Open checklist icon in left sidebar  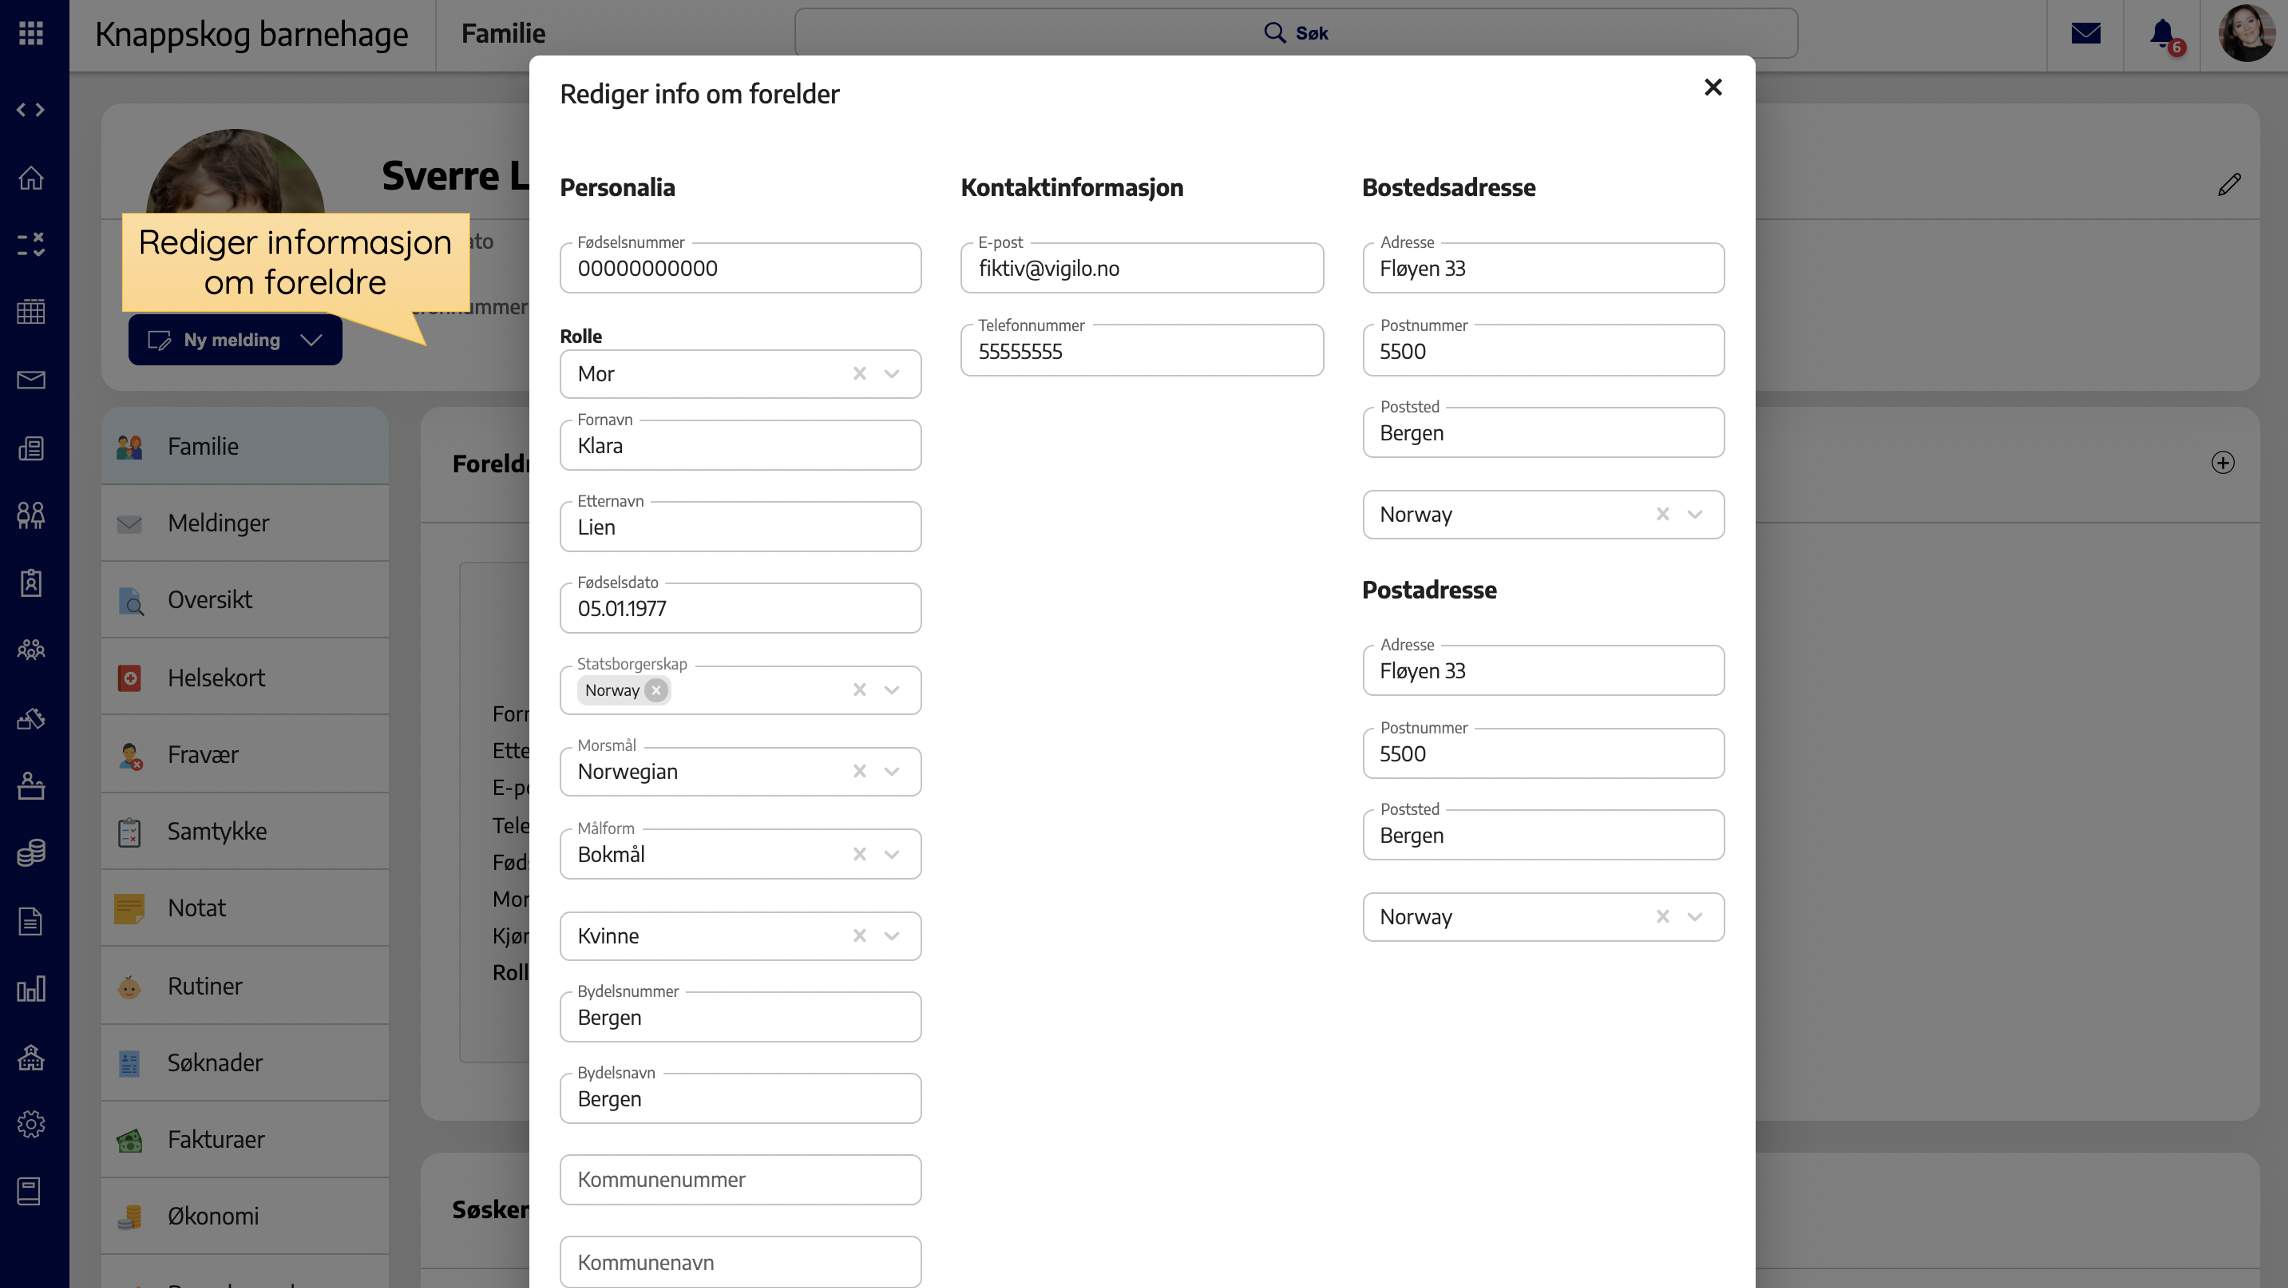coord(31,244)
